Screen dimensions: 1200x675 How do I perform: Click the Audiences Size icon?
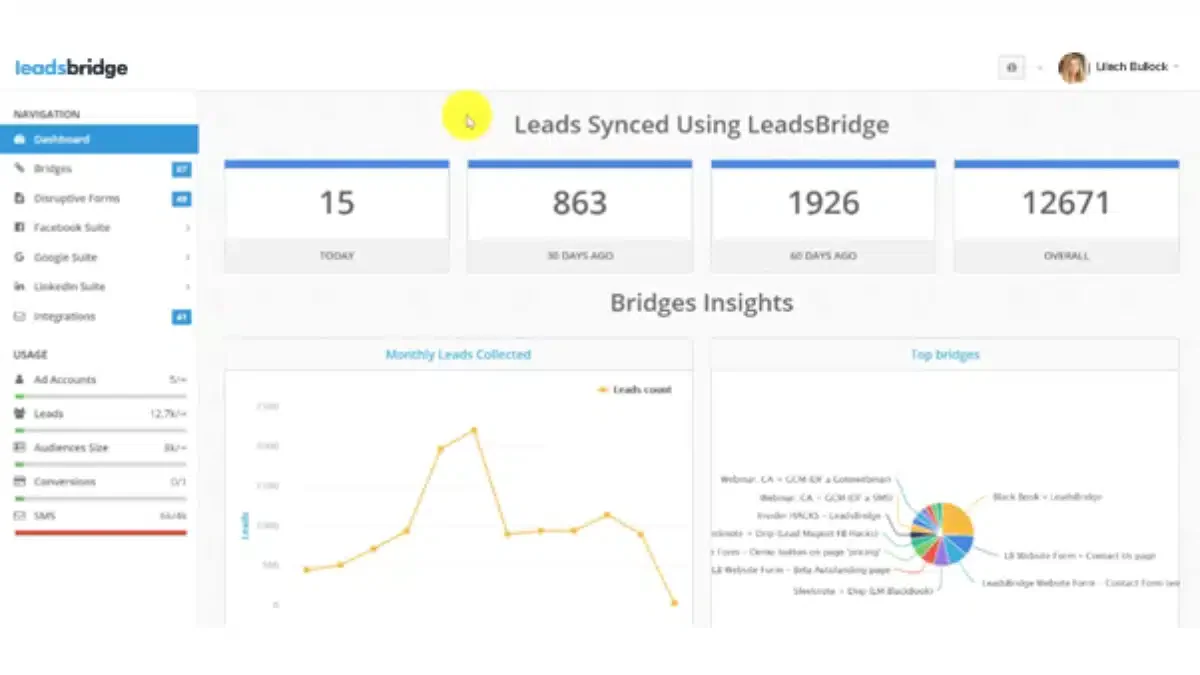pyautogui.click(x=19, y=447)
